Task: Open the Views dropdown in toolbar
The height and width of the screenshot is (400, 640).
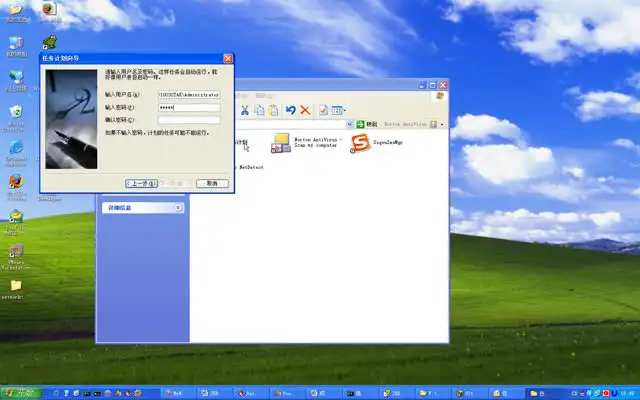Action: click(x=338, y=110)
